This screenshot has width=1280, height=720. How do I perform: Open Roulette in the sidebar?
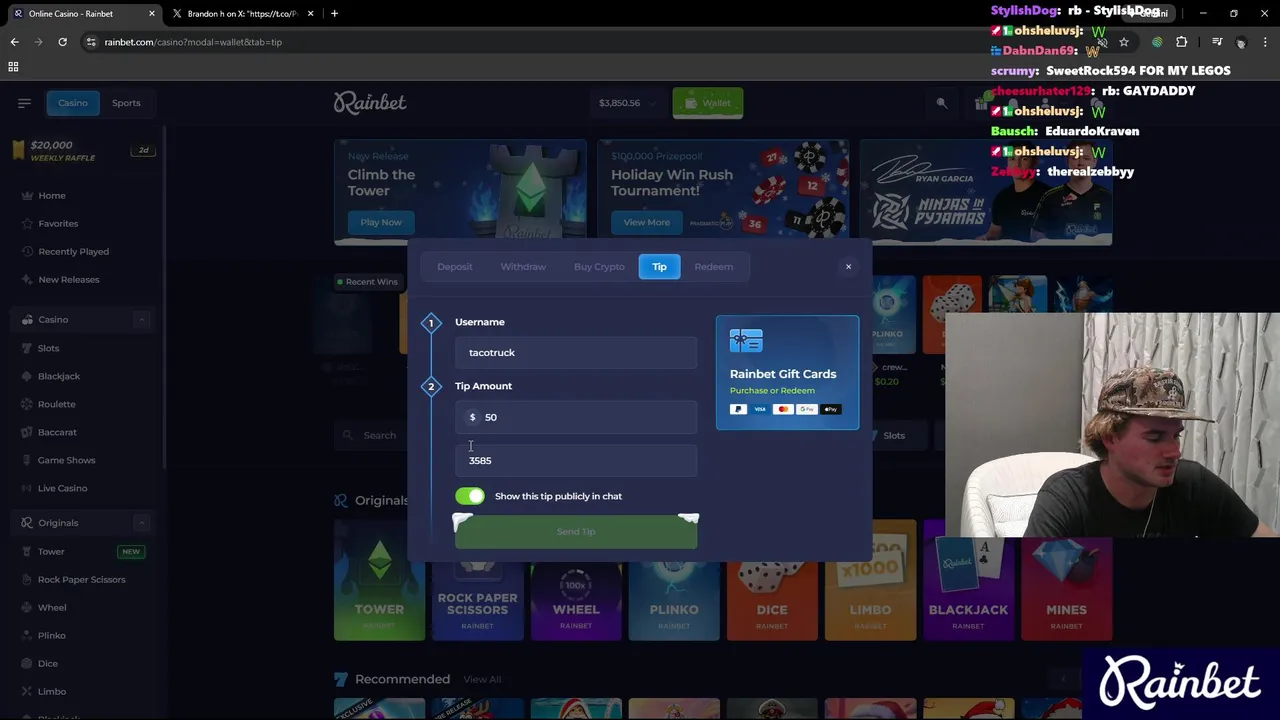56,404
